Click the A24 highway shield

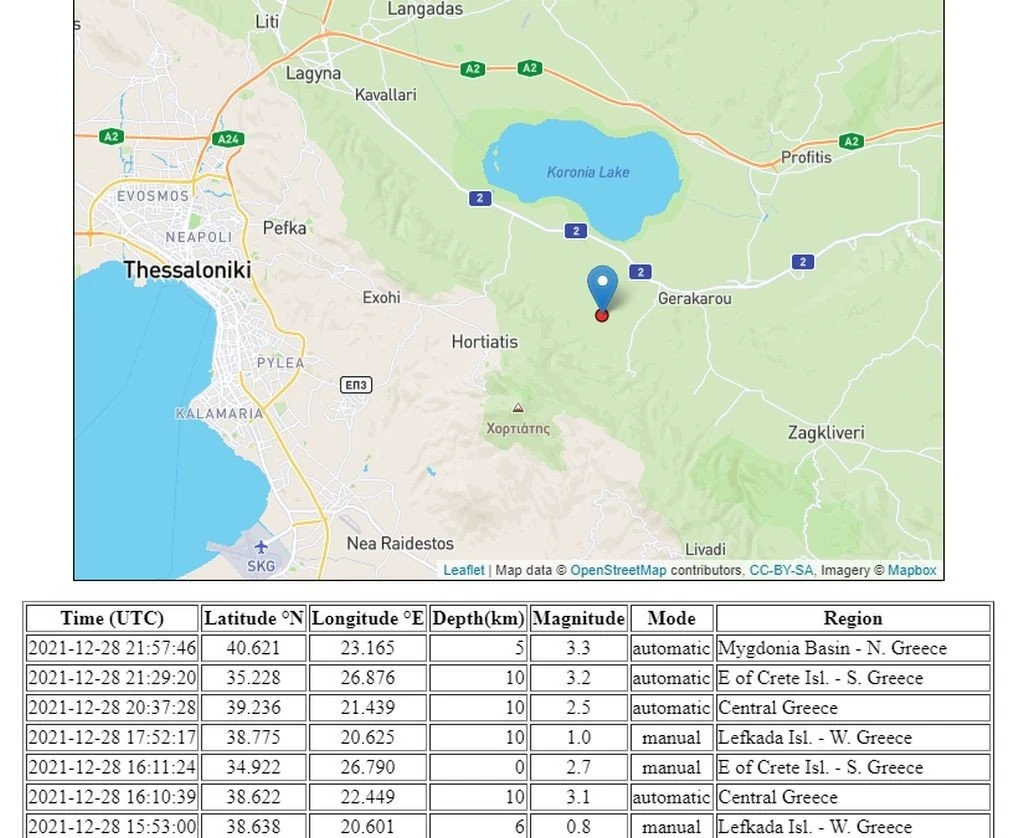point(229,139)
